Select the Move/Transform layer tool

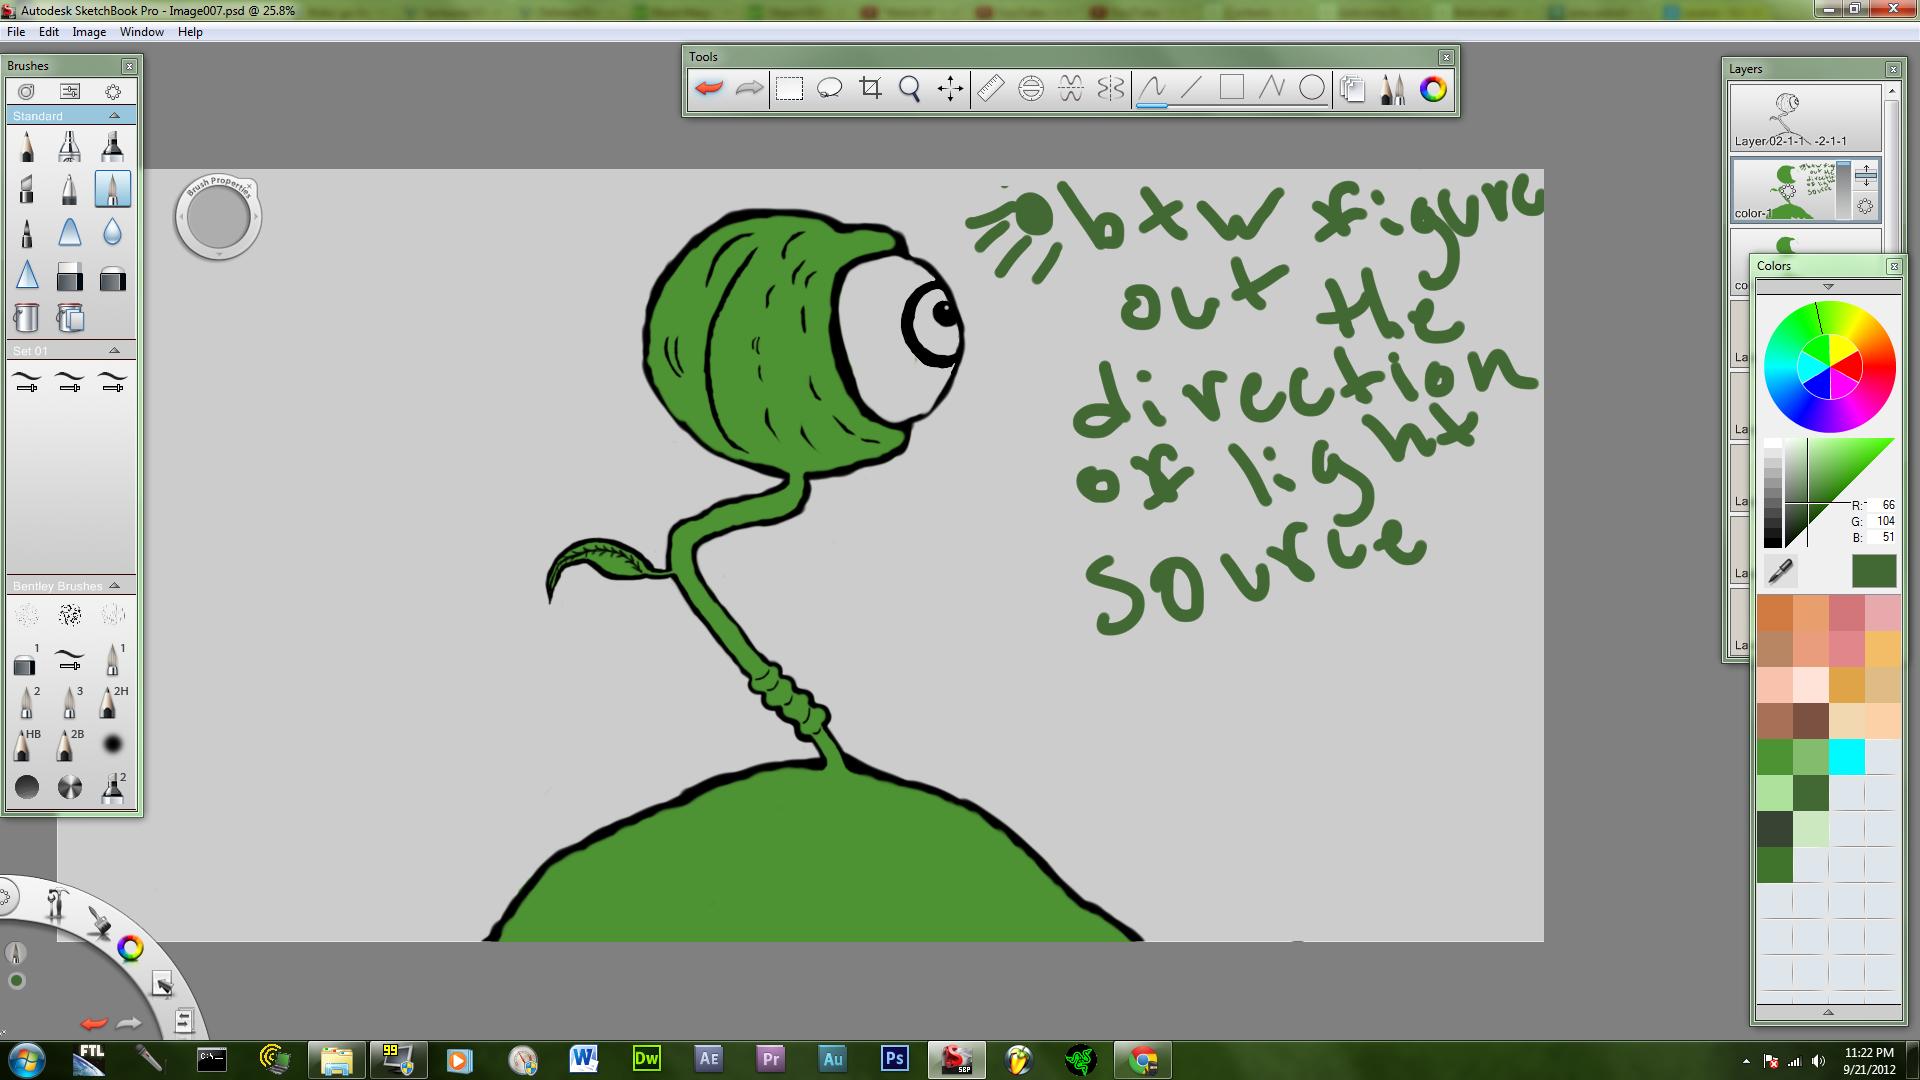click(x=950, y=89)
